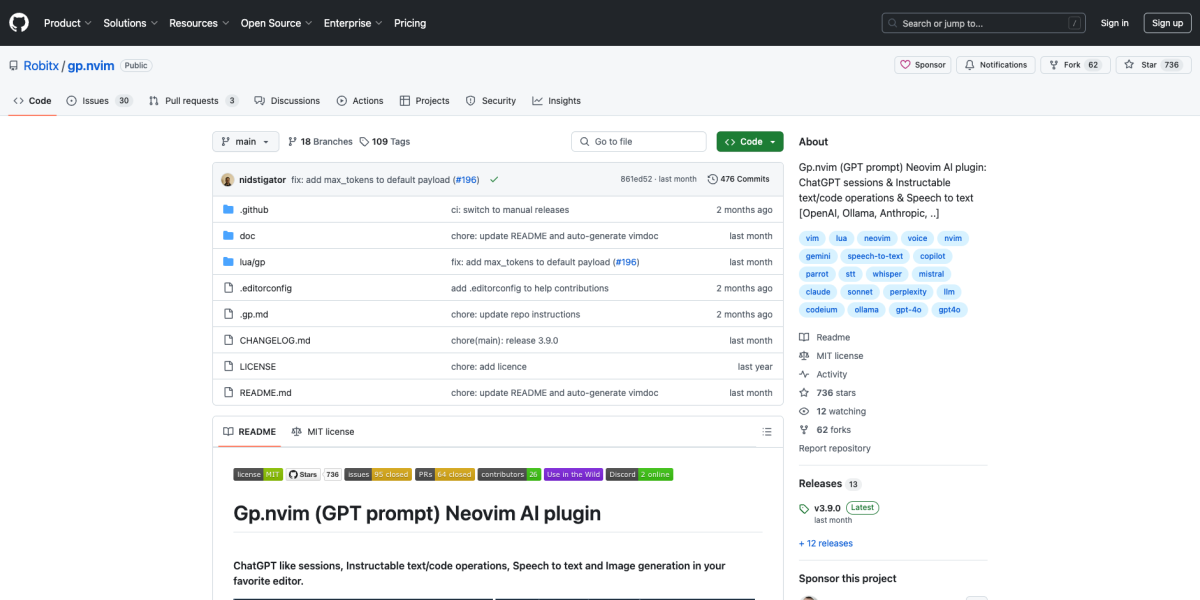Click the Notifications bell button

coord(995,65)
